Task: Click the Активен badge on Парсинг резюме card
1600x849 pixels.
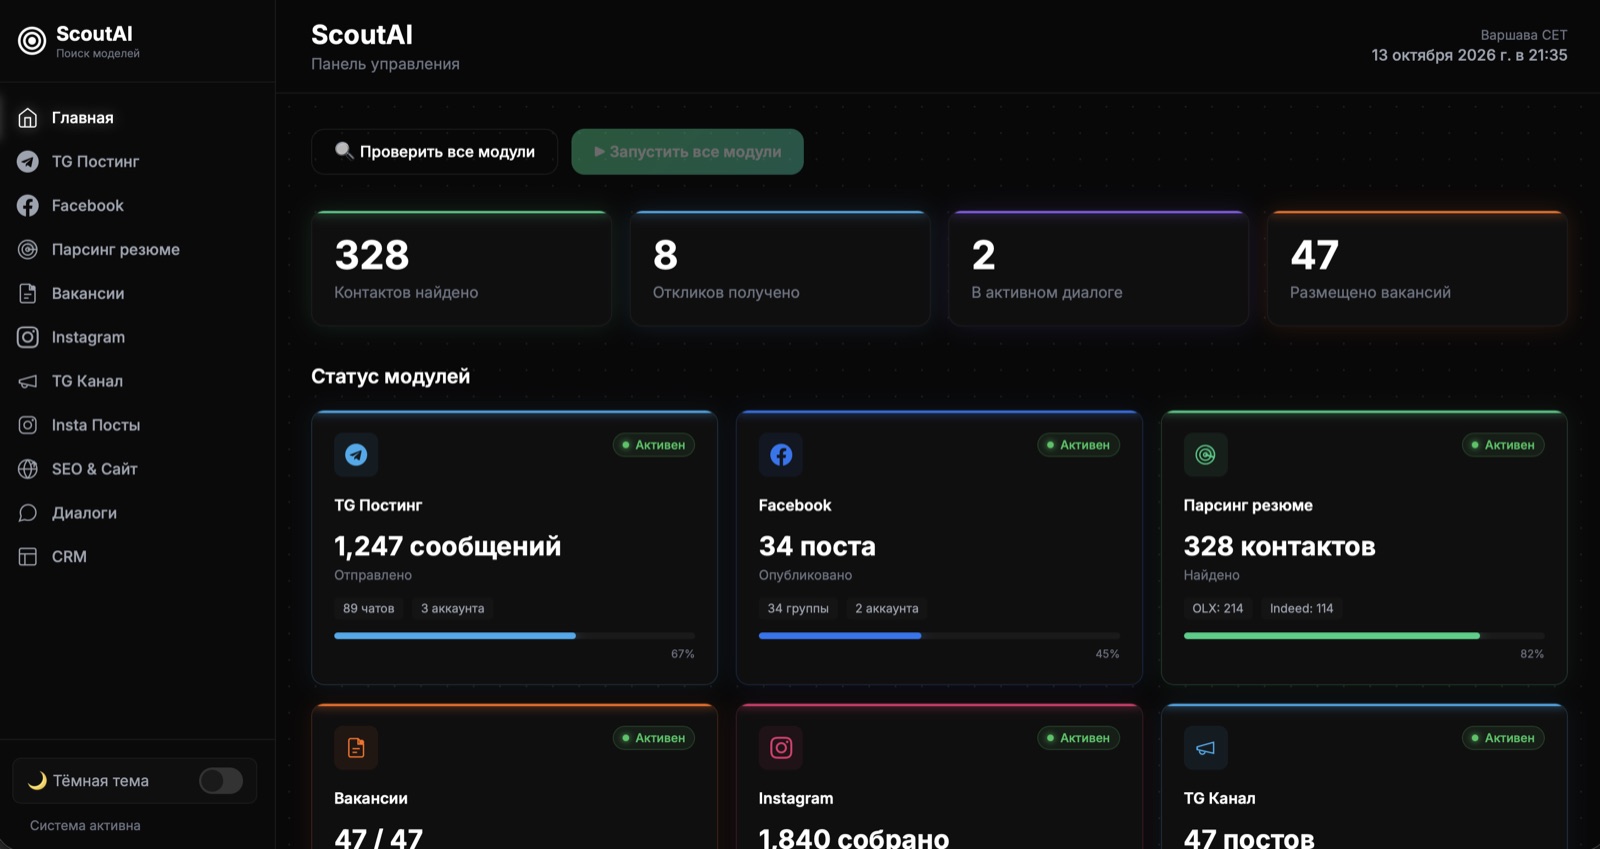Action: coord(1504,445)
